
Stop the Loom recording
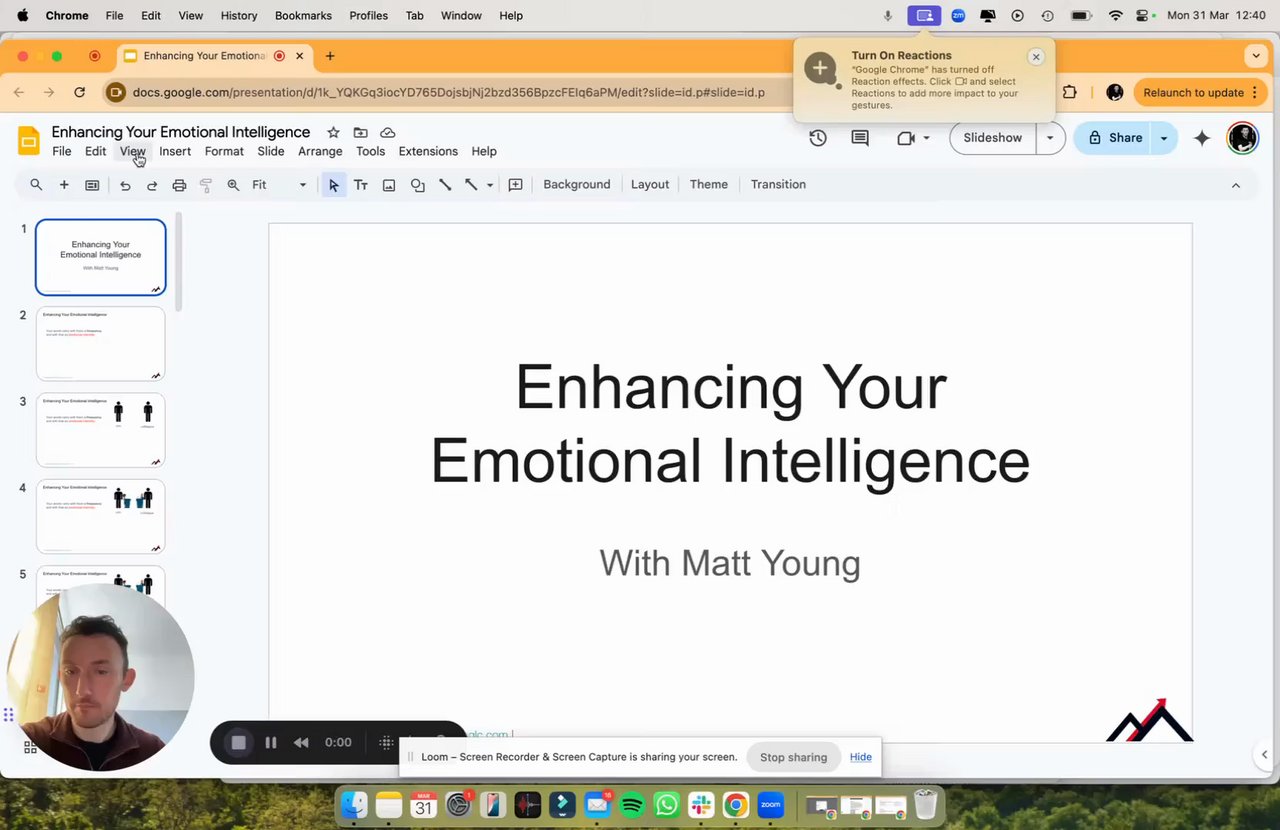click(x=238, y=742)
